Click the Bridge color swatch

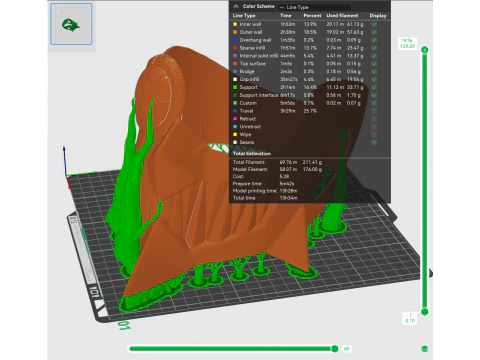(x=235, y=72)
